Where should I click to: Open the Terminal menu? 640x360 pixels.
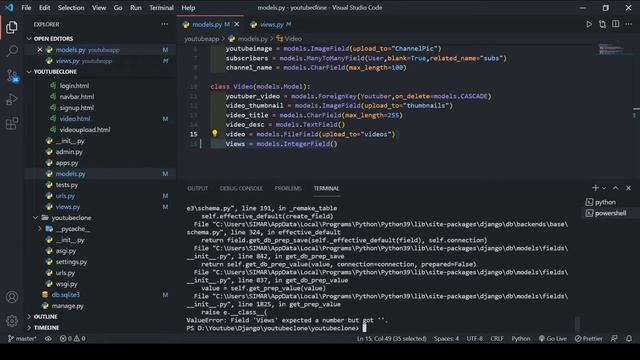click(x=161, y=8)
